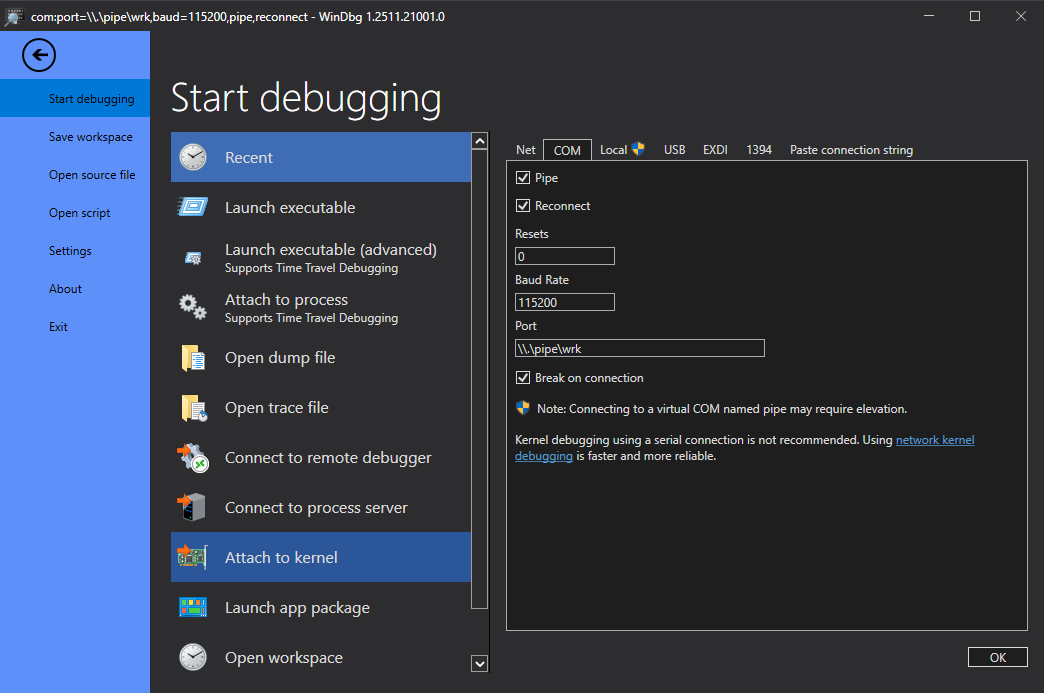
Task: Click the Launch app package icon
Action: [193, 607]
